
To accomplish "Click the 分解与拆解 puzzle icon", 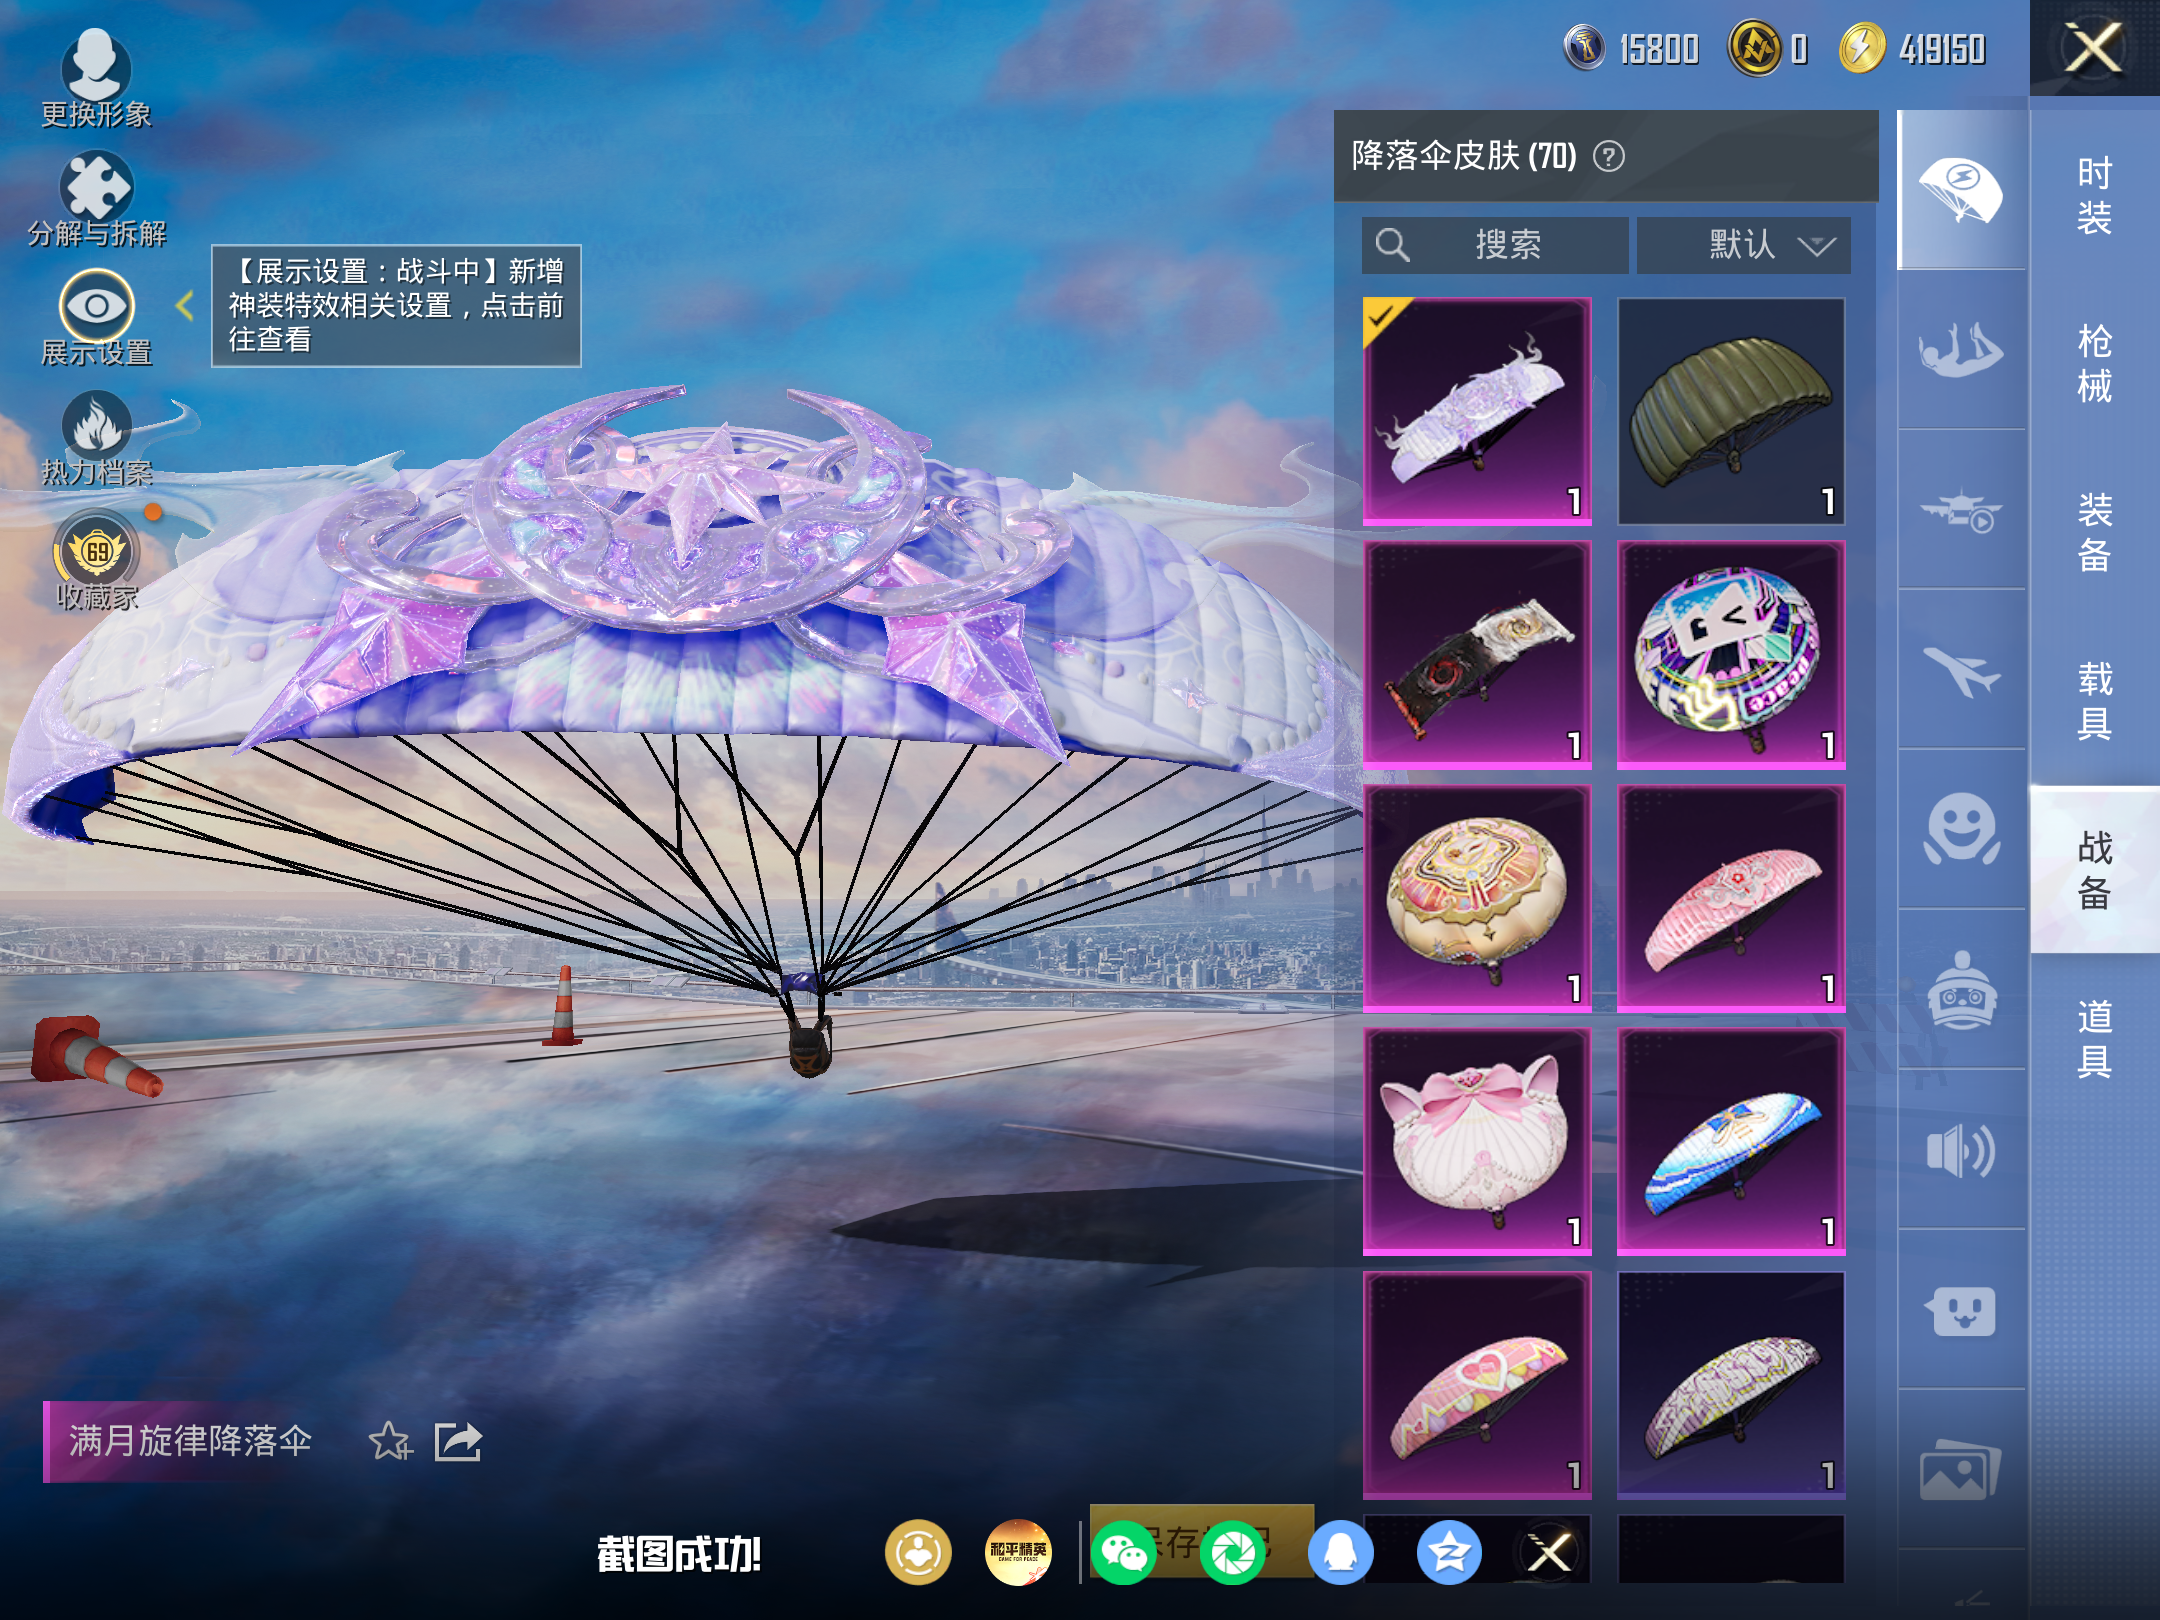I will pyautogui.click(x=96, y=188).
